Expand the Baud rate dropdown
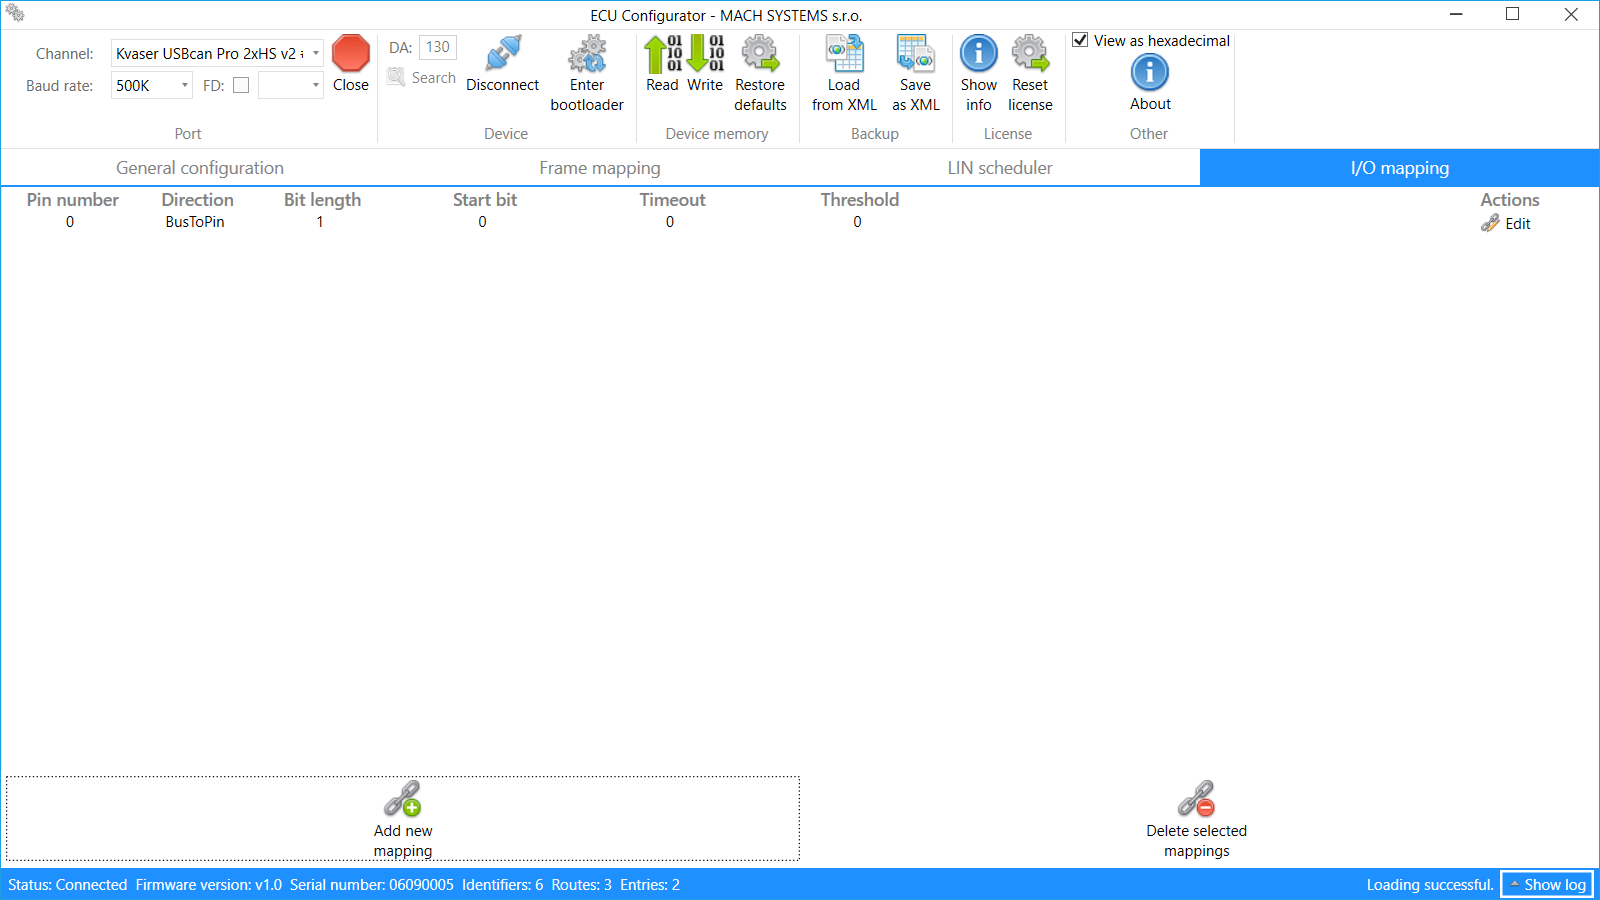1600x900 pixels. [x=184, y=86]
